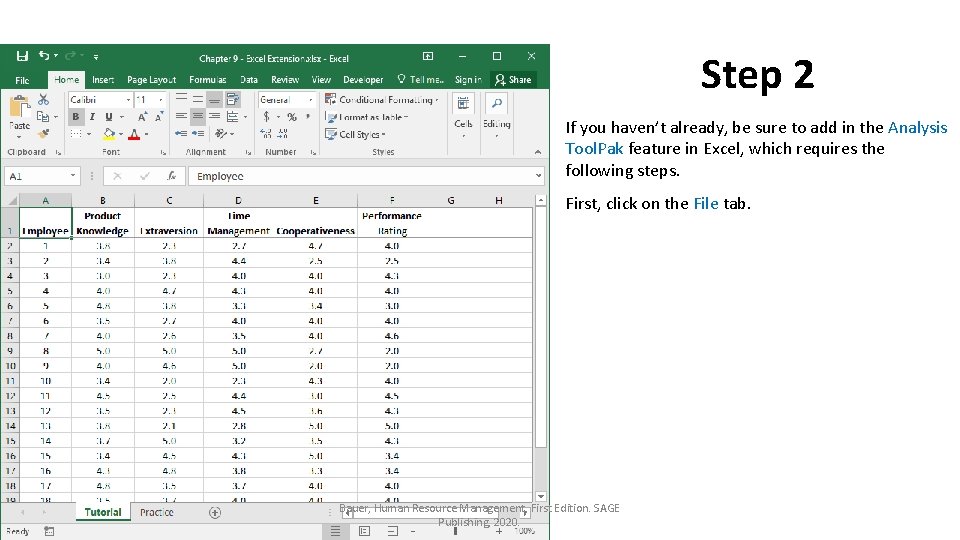Image resolution: width=960 pixels, height=540 pixels.
Task: Click the Align Left icon
Action: pyautogui.click(x=181, y=116)
